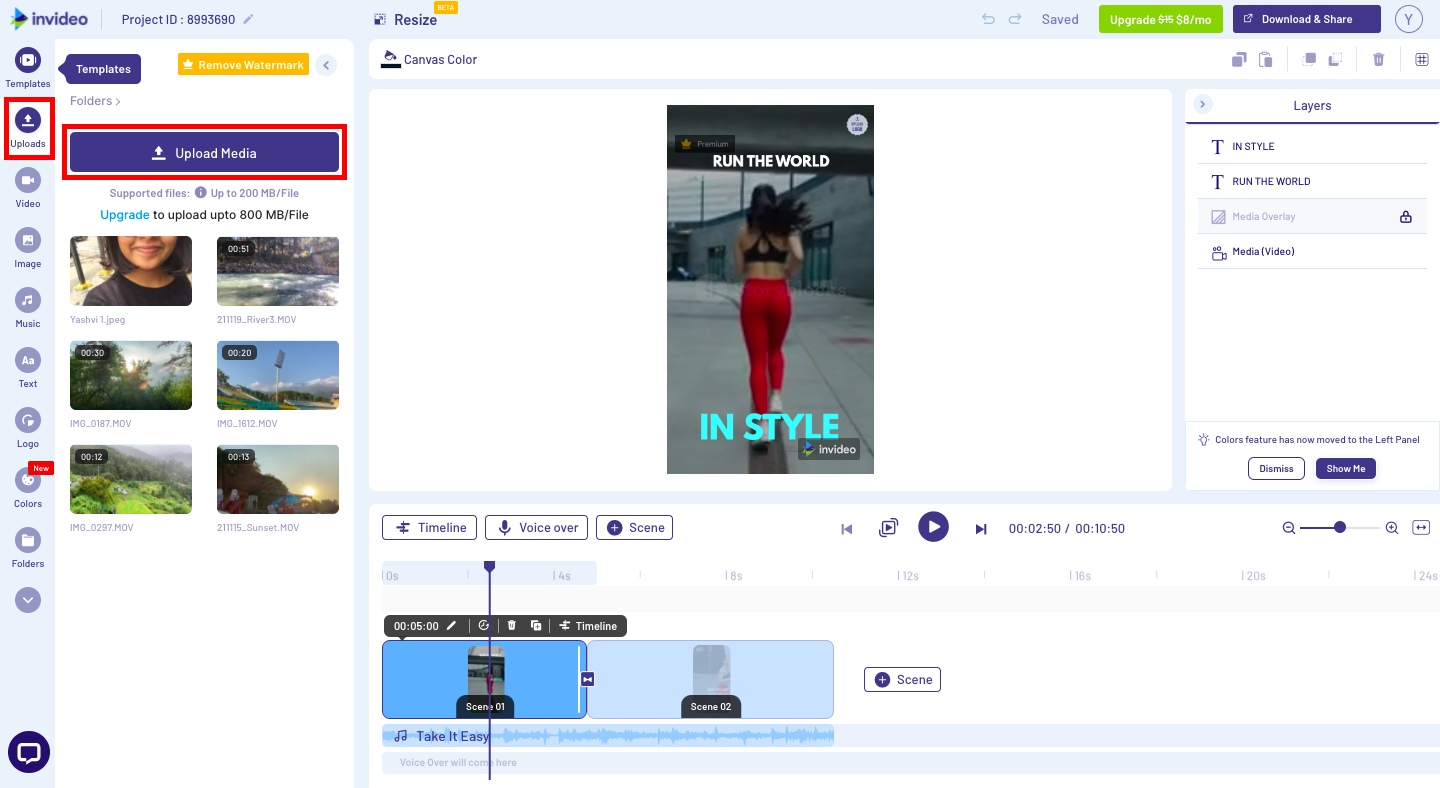
Task: Collapse the templates panel with the left arrow
Action: 326,64
